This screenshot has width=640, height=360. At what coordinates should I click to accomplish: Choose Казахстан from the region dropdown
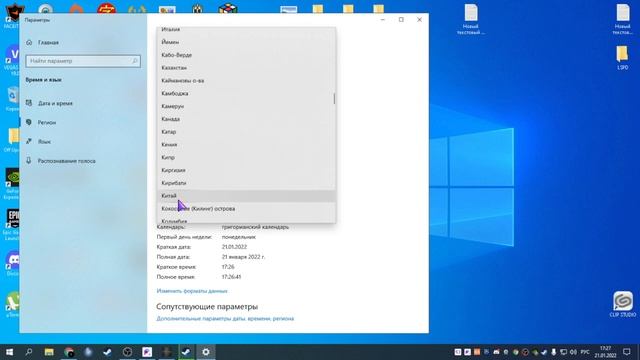[x=246, y=68]
